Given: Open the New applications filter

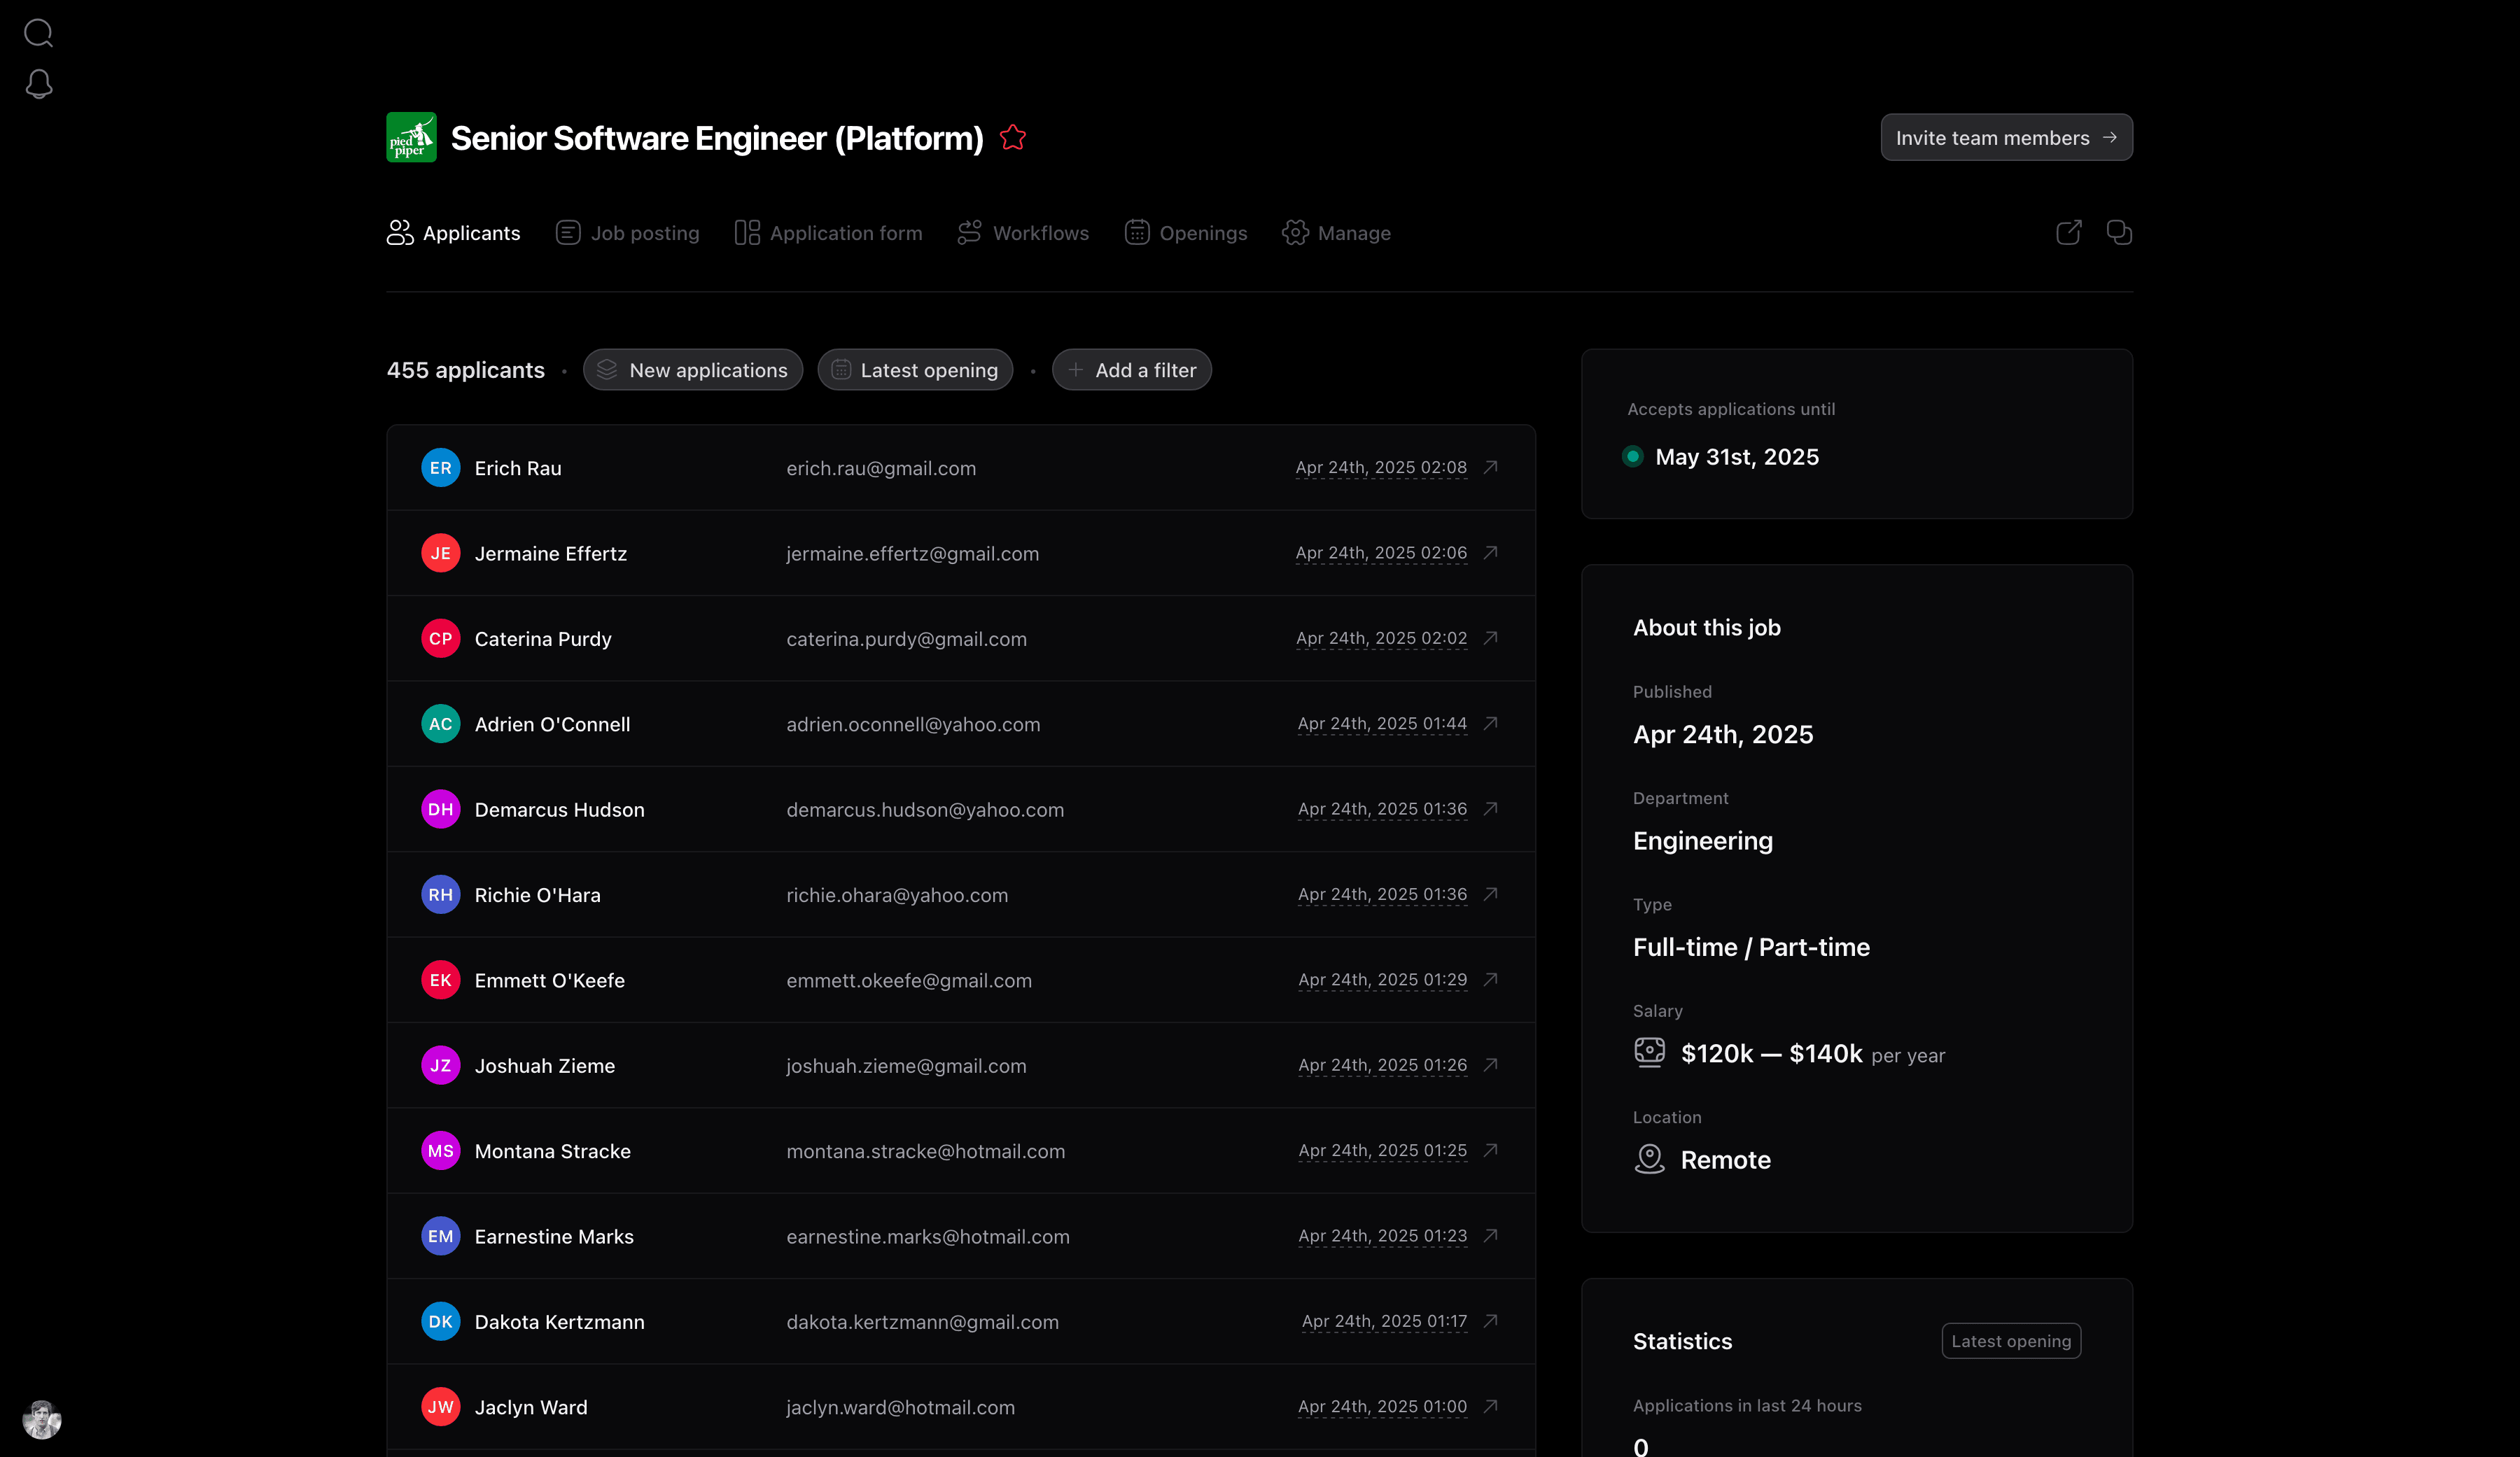Looking at the screenshot, I should coord(692,370).
